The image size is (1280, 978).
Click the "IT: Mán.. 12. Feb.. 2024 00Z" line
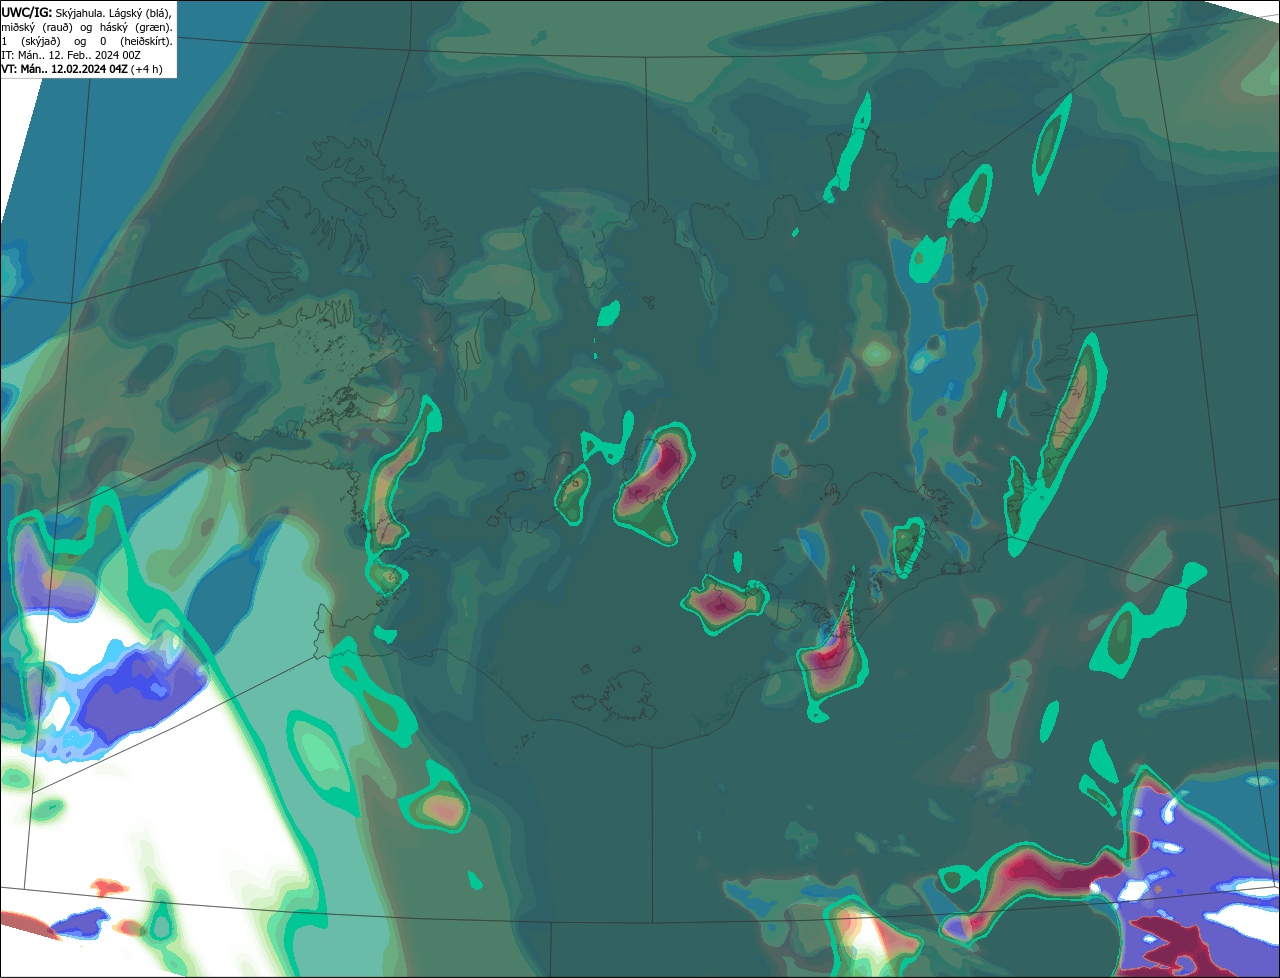click(71, 55)
